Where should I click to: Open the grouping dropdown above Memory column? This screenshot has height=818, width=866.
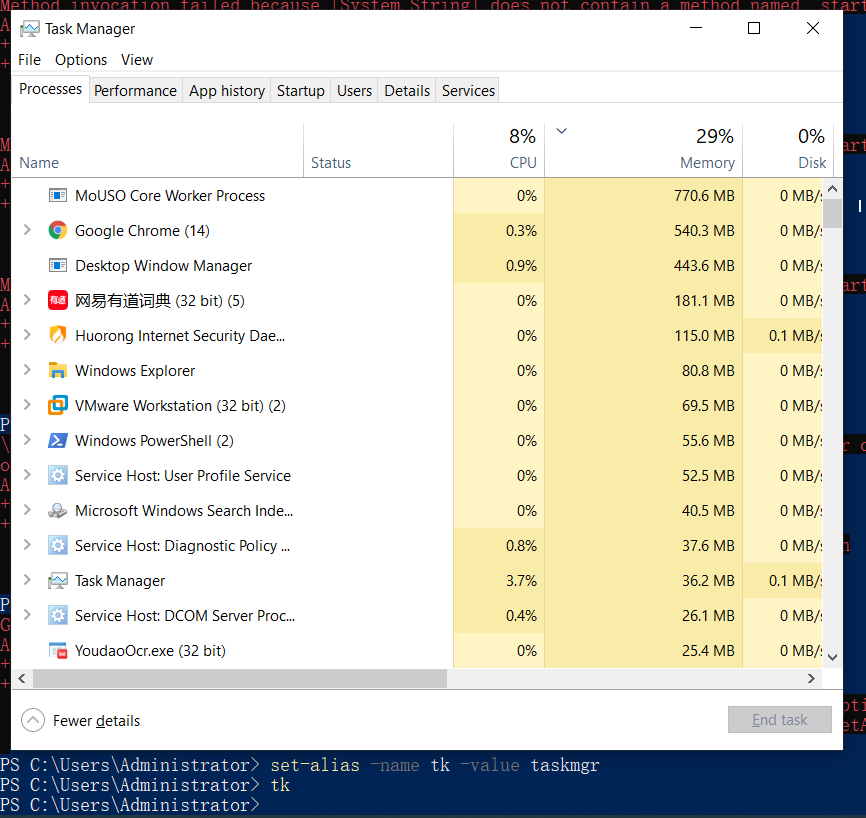tap(561, 131)
